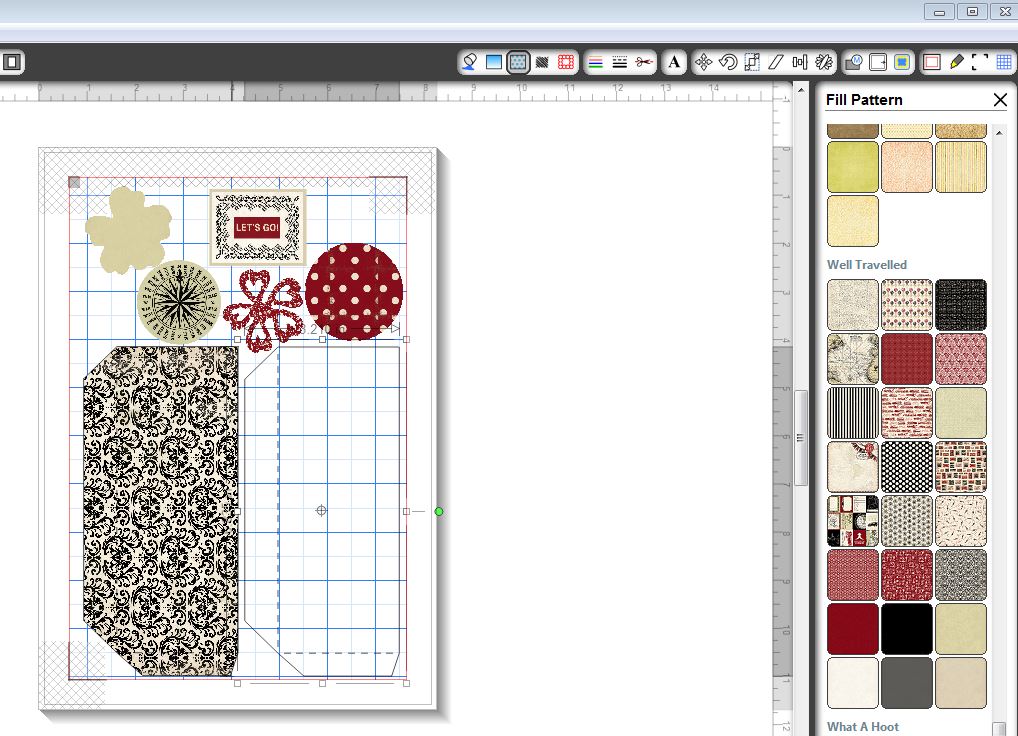Select the cream postmark with red stamp swatch
The image size is (1018, 736).
[x=853, y=467]
